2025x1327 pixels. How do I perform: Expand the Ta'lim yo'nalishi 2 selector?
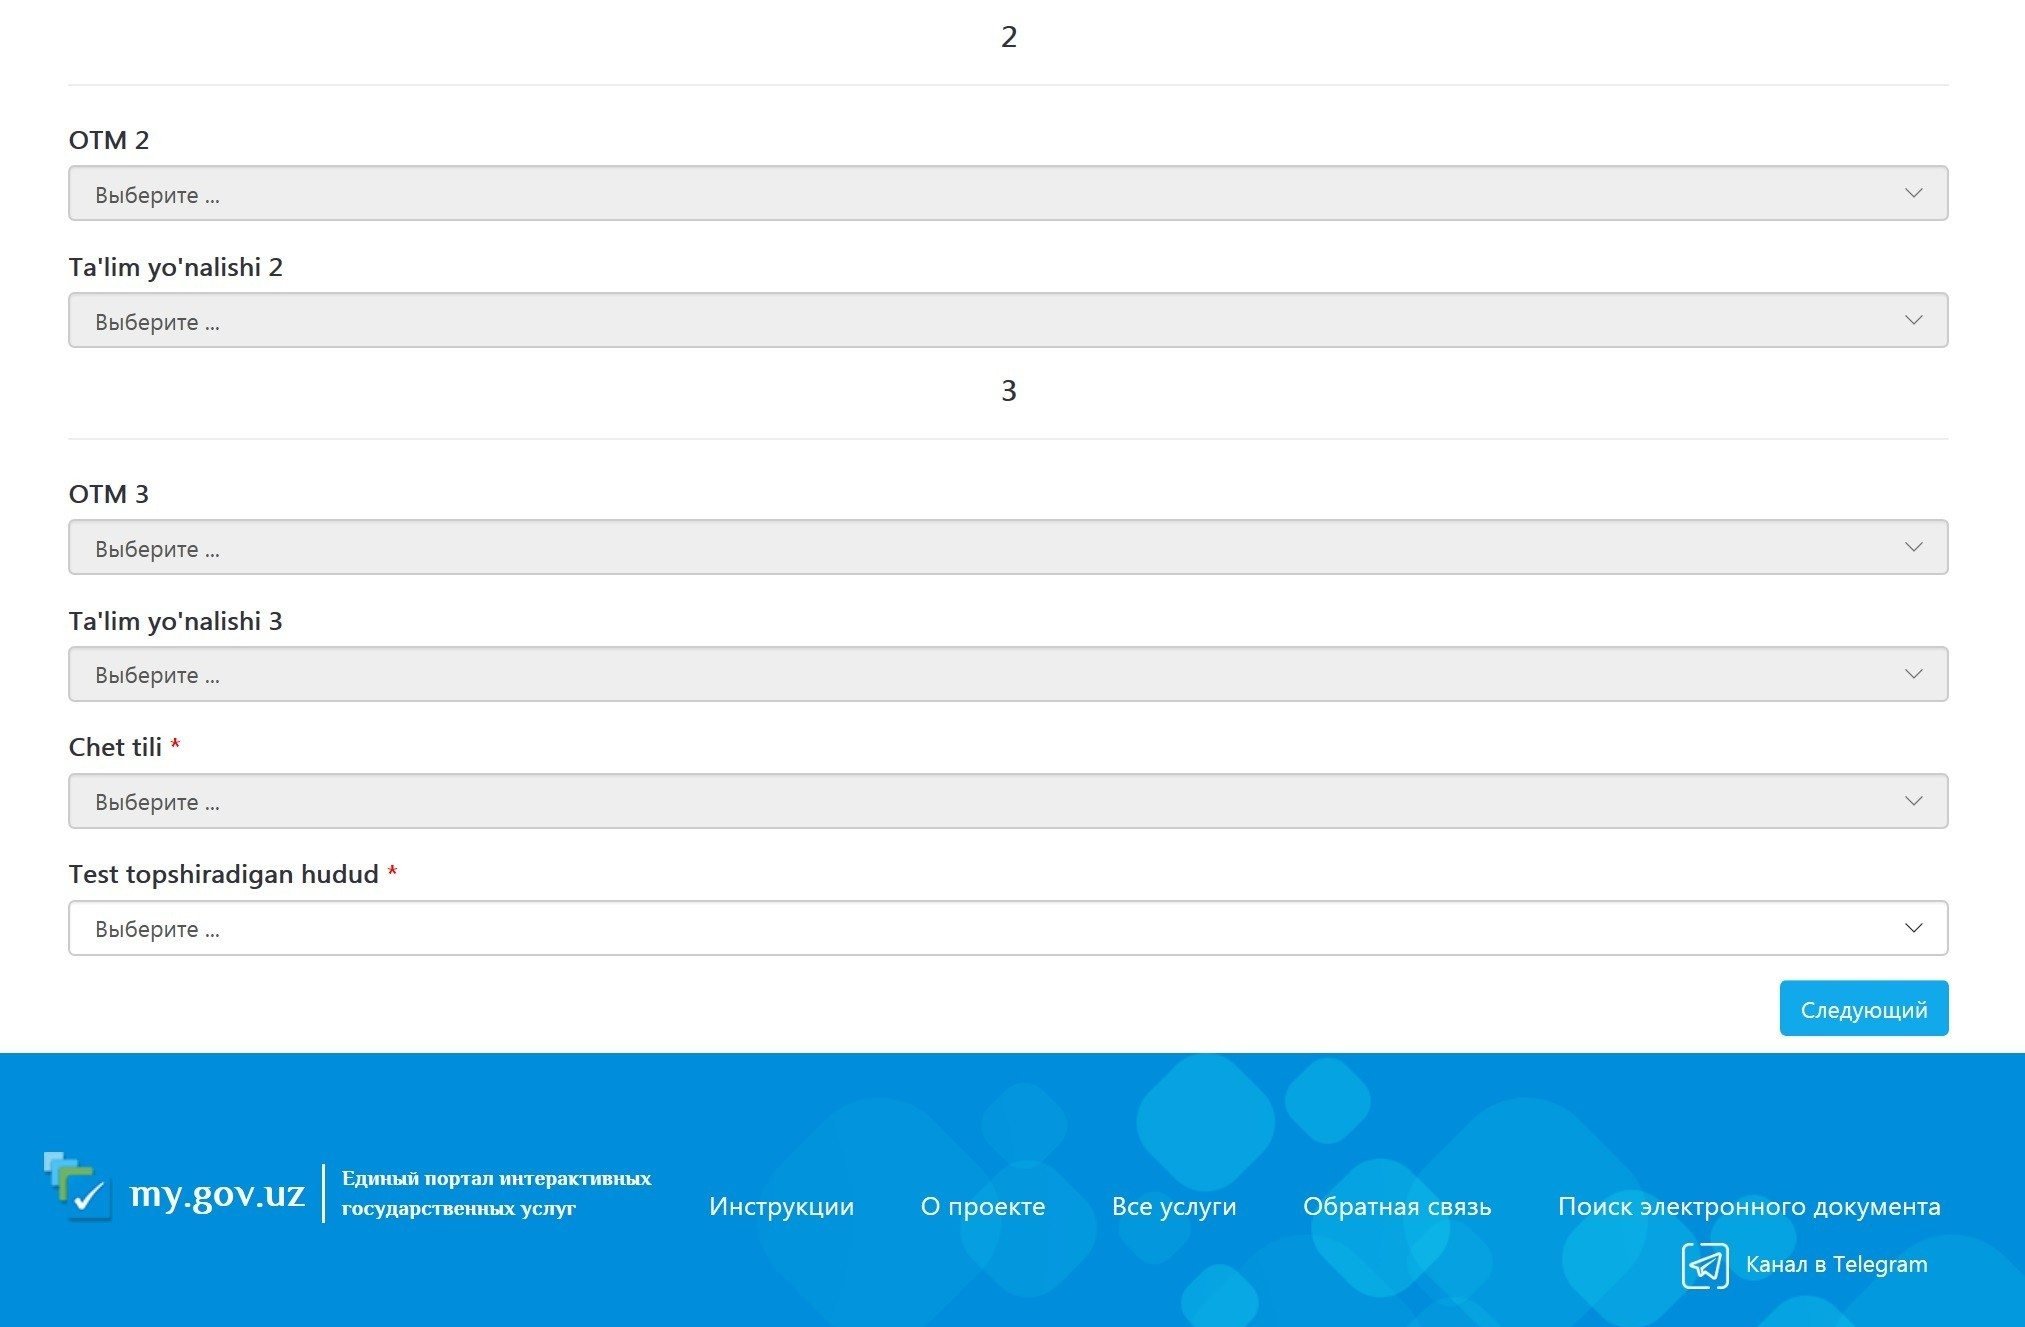1007,320
